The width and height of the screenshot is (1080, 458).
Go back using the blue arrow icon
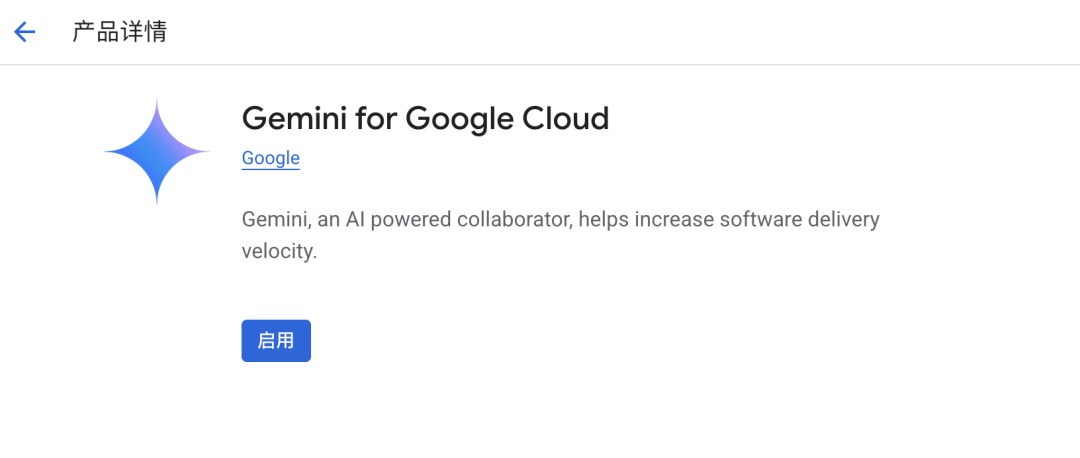24,32
